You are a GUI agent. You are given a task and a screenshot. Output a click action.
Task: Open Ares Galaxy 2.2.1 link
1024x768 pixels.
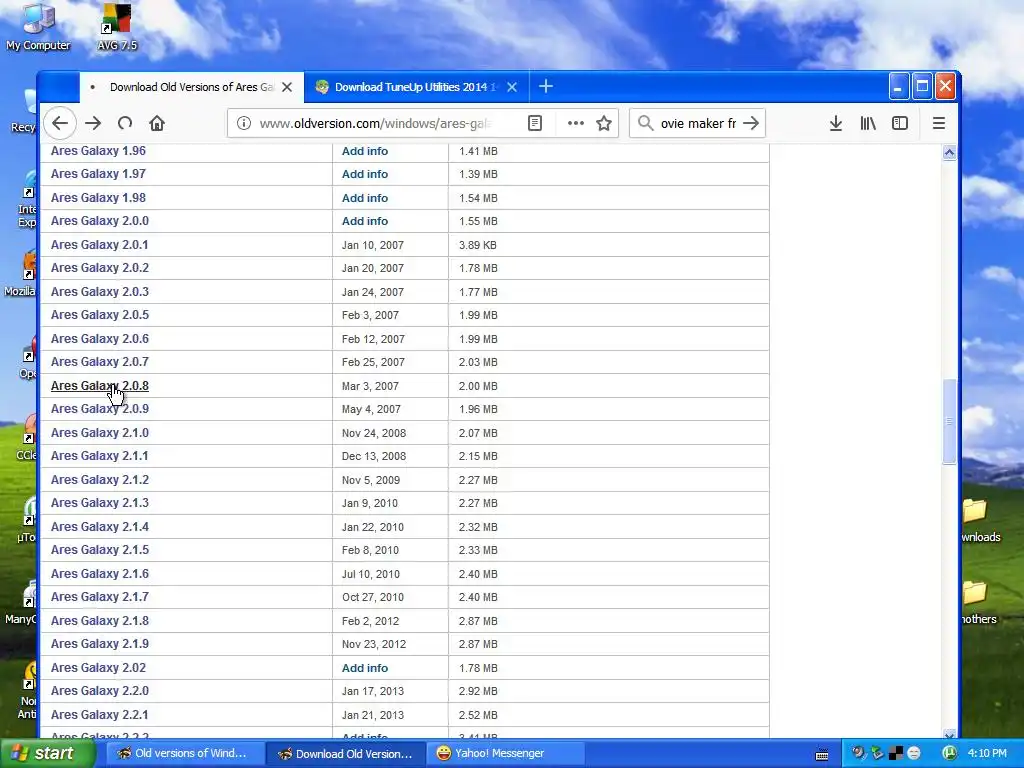coord(99,714)
